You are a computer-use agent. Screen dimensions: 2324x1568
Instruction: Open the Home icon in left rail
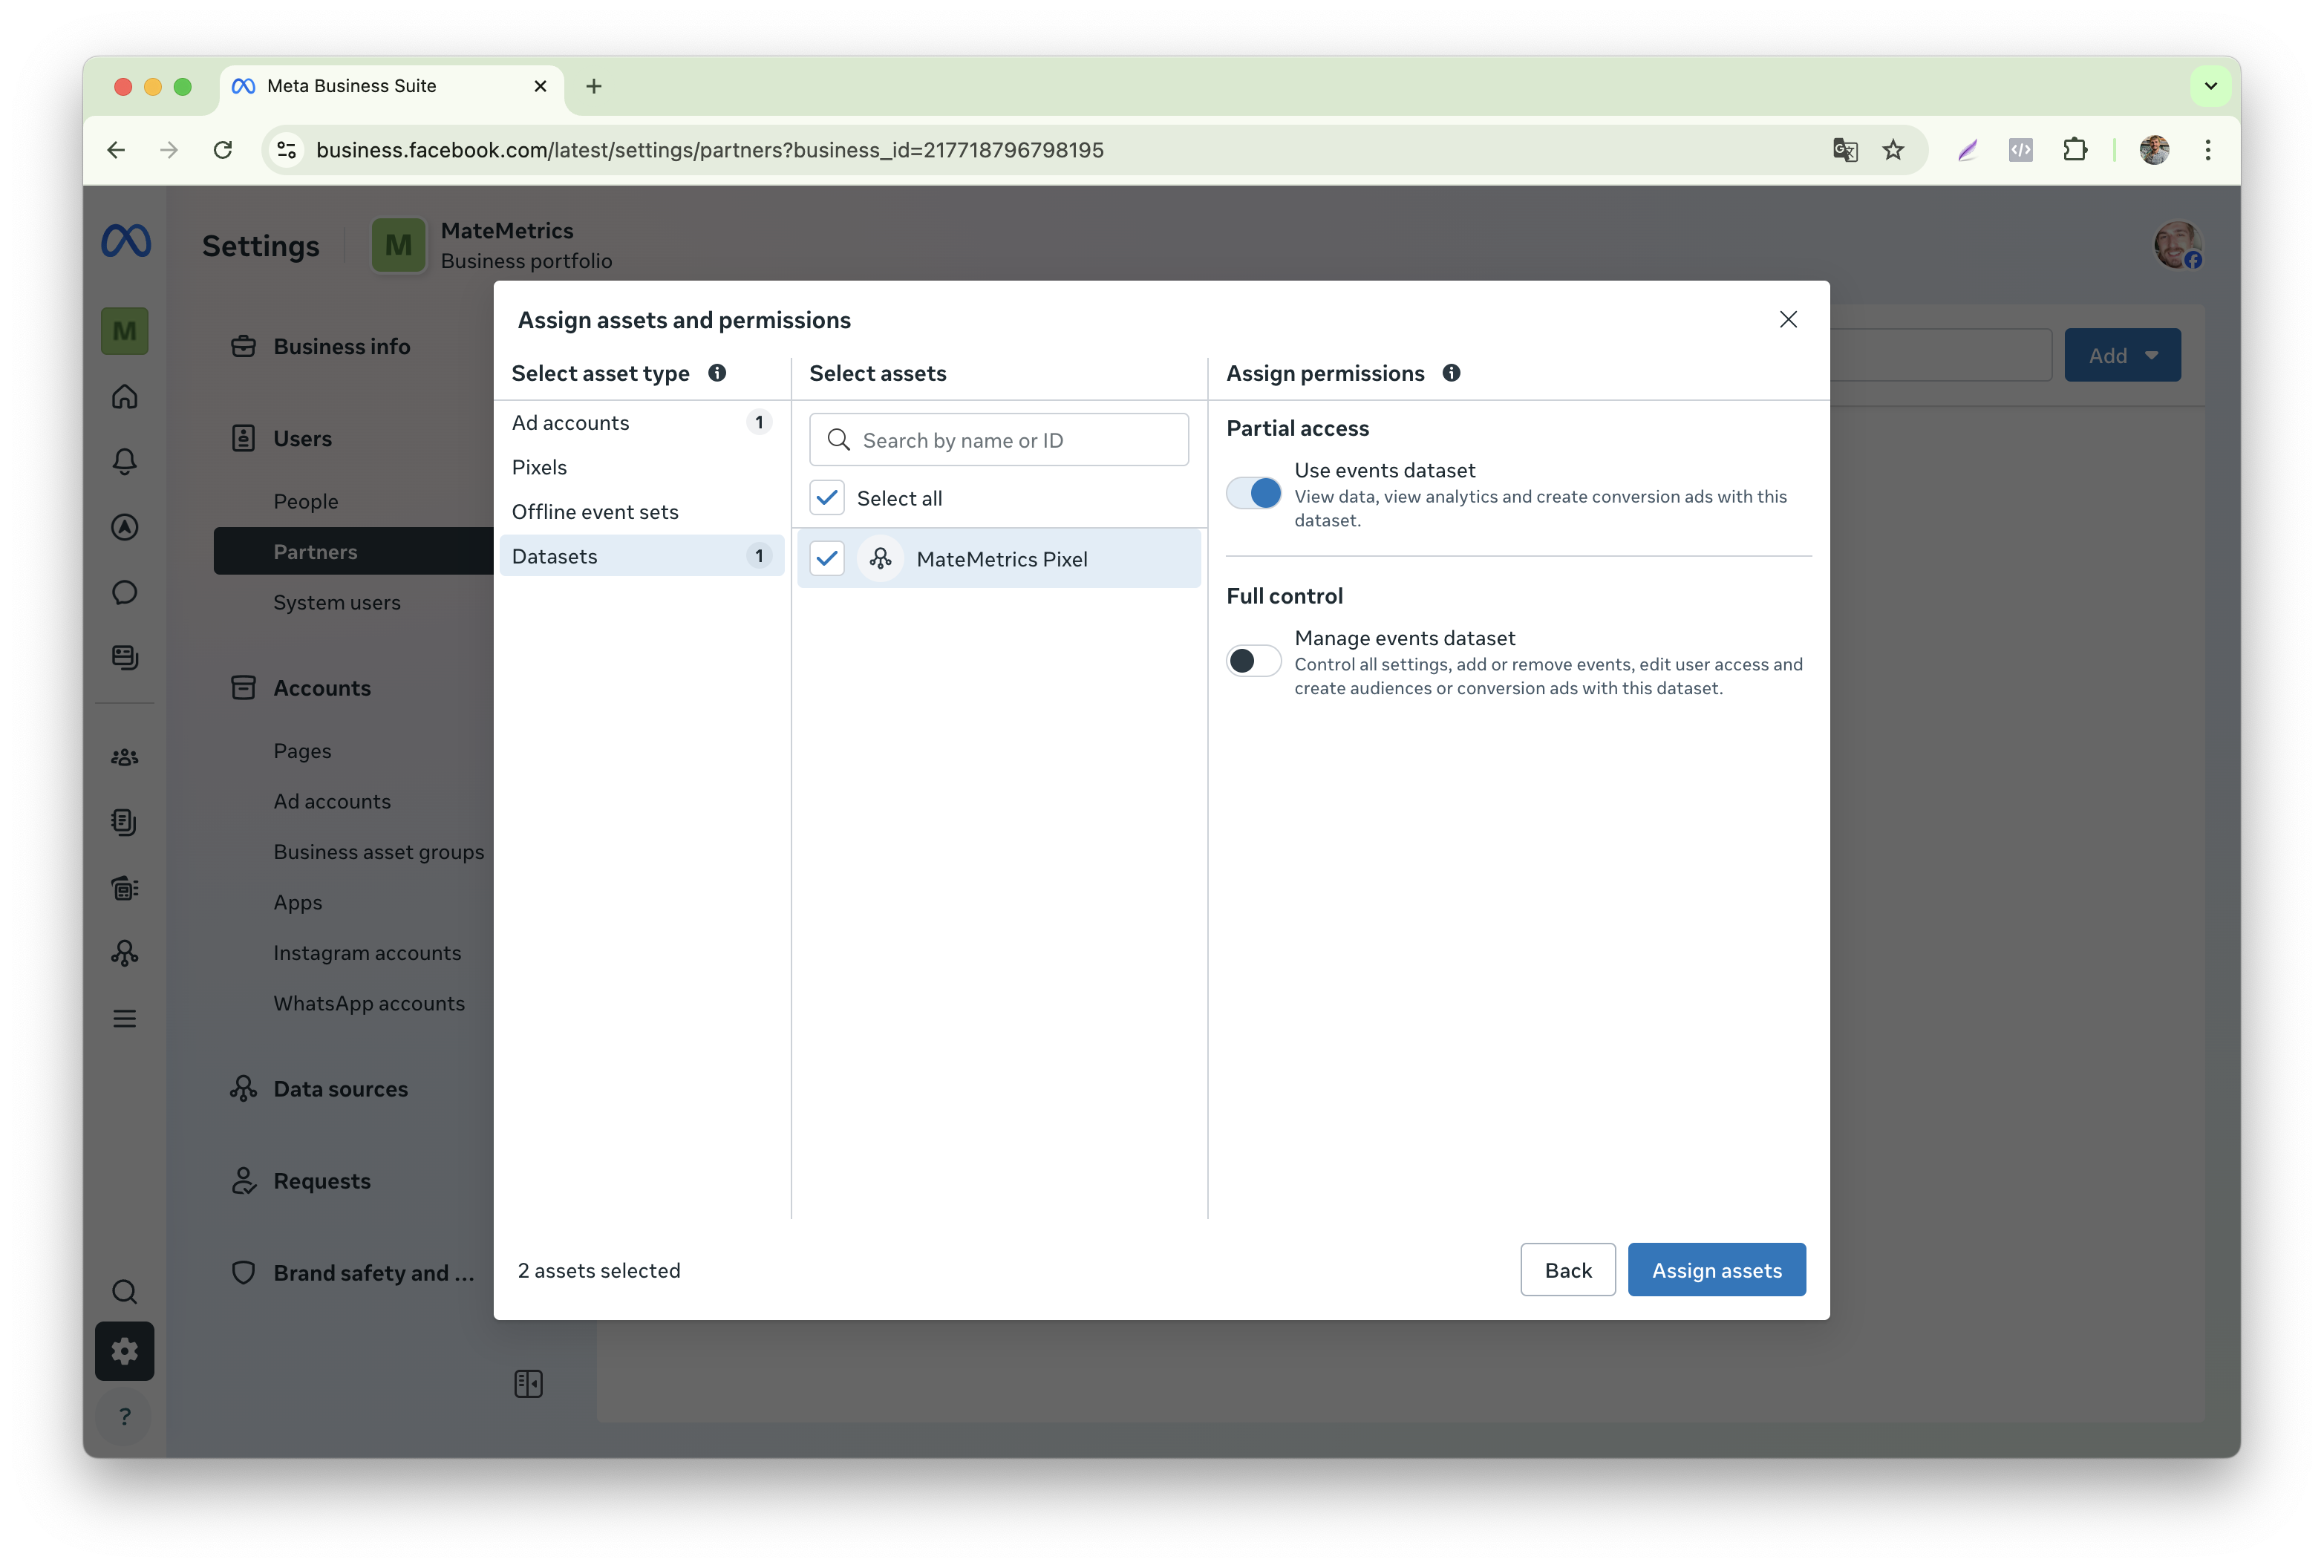point(125,397)
